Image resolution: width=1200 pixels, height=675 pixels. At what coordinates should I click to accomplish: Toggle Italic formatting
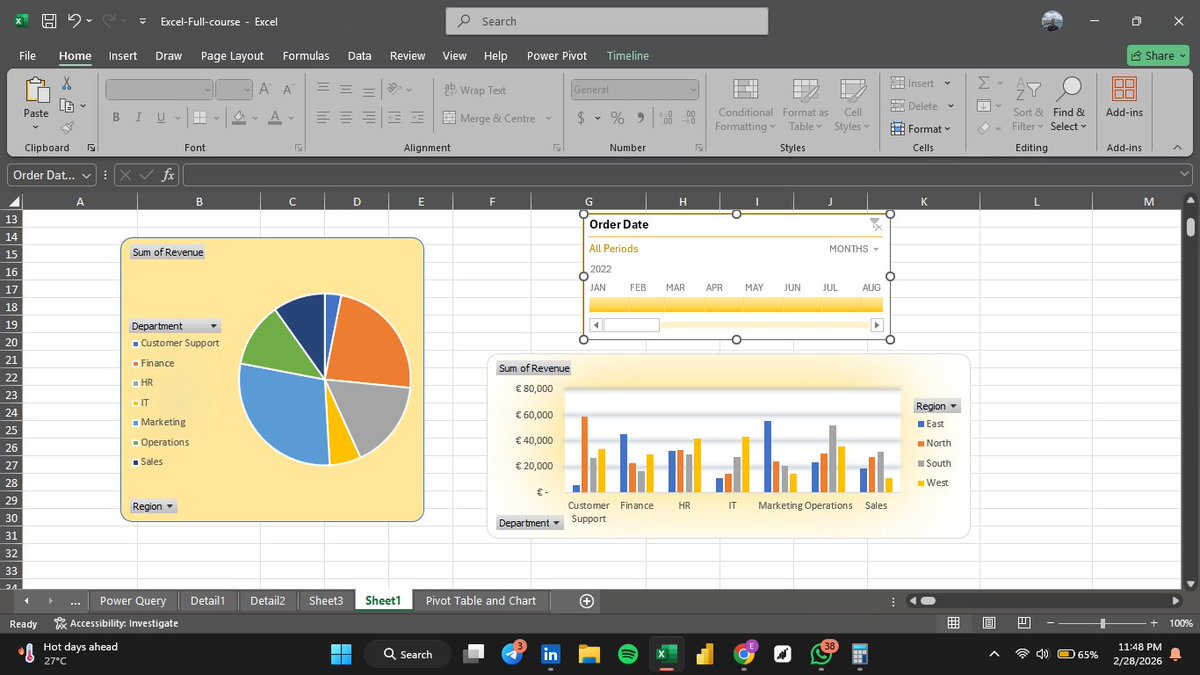(x=139, y=118)
